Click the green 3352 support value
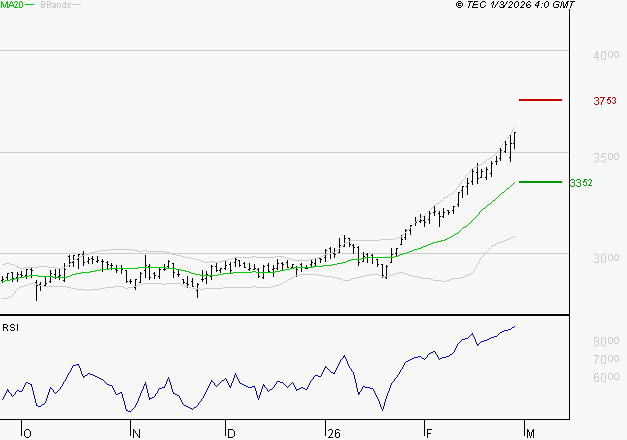 [581, 183]
